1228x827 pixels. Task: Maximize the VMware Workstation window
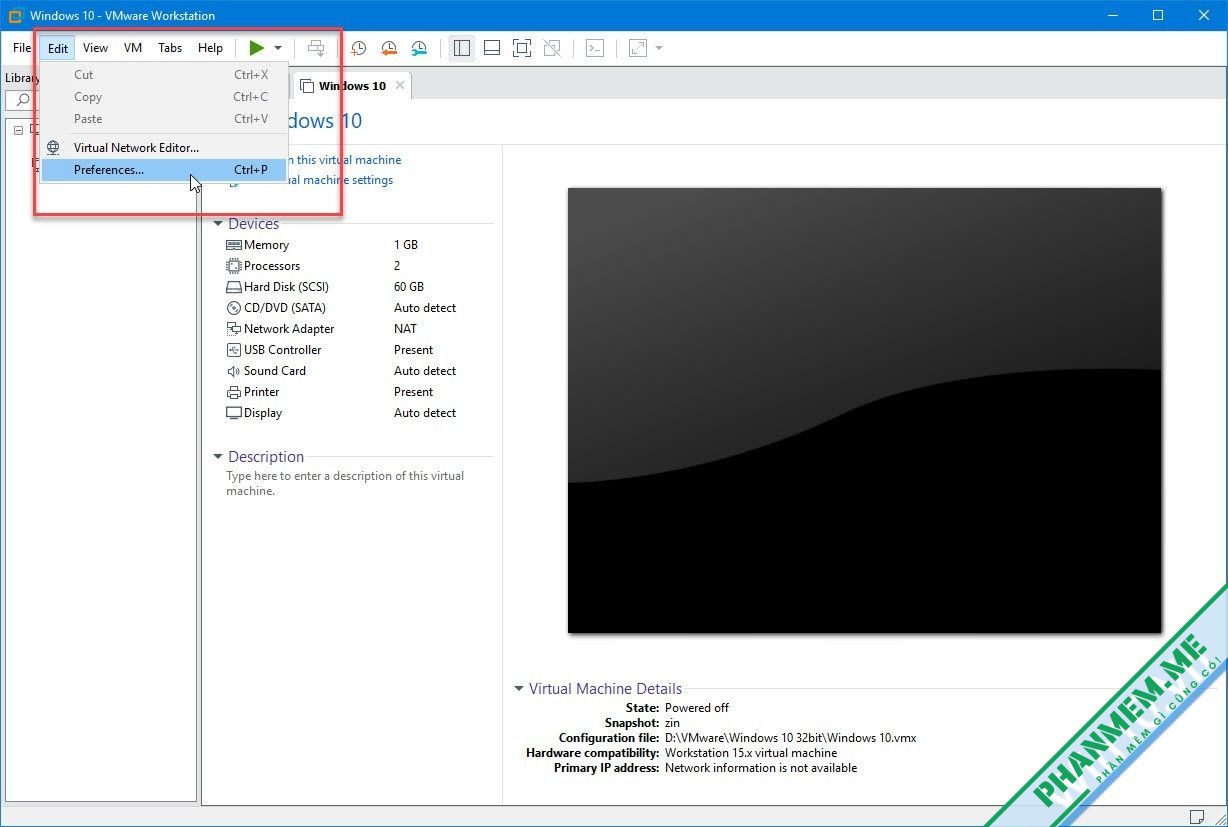[1158, 15]
